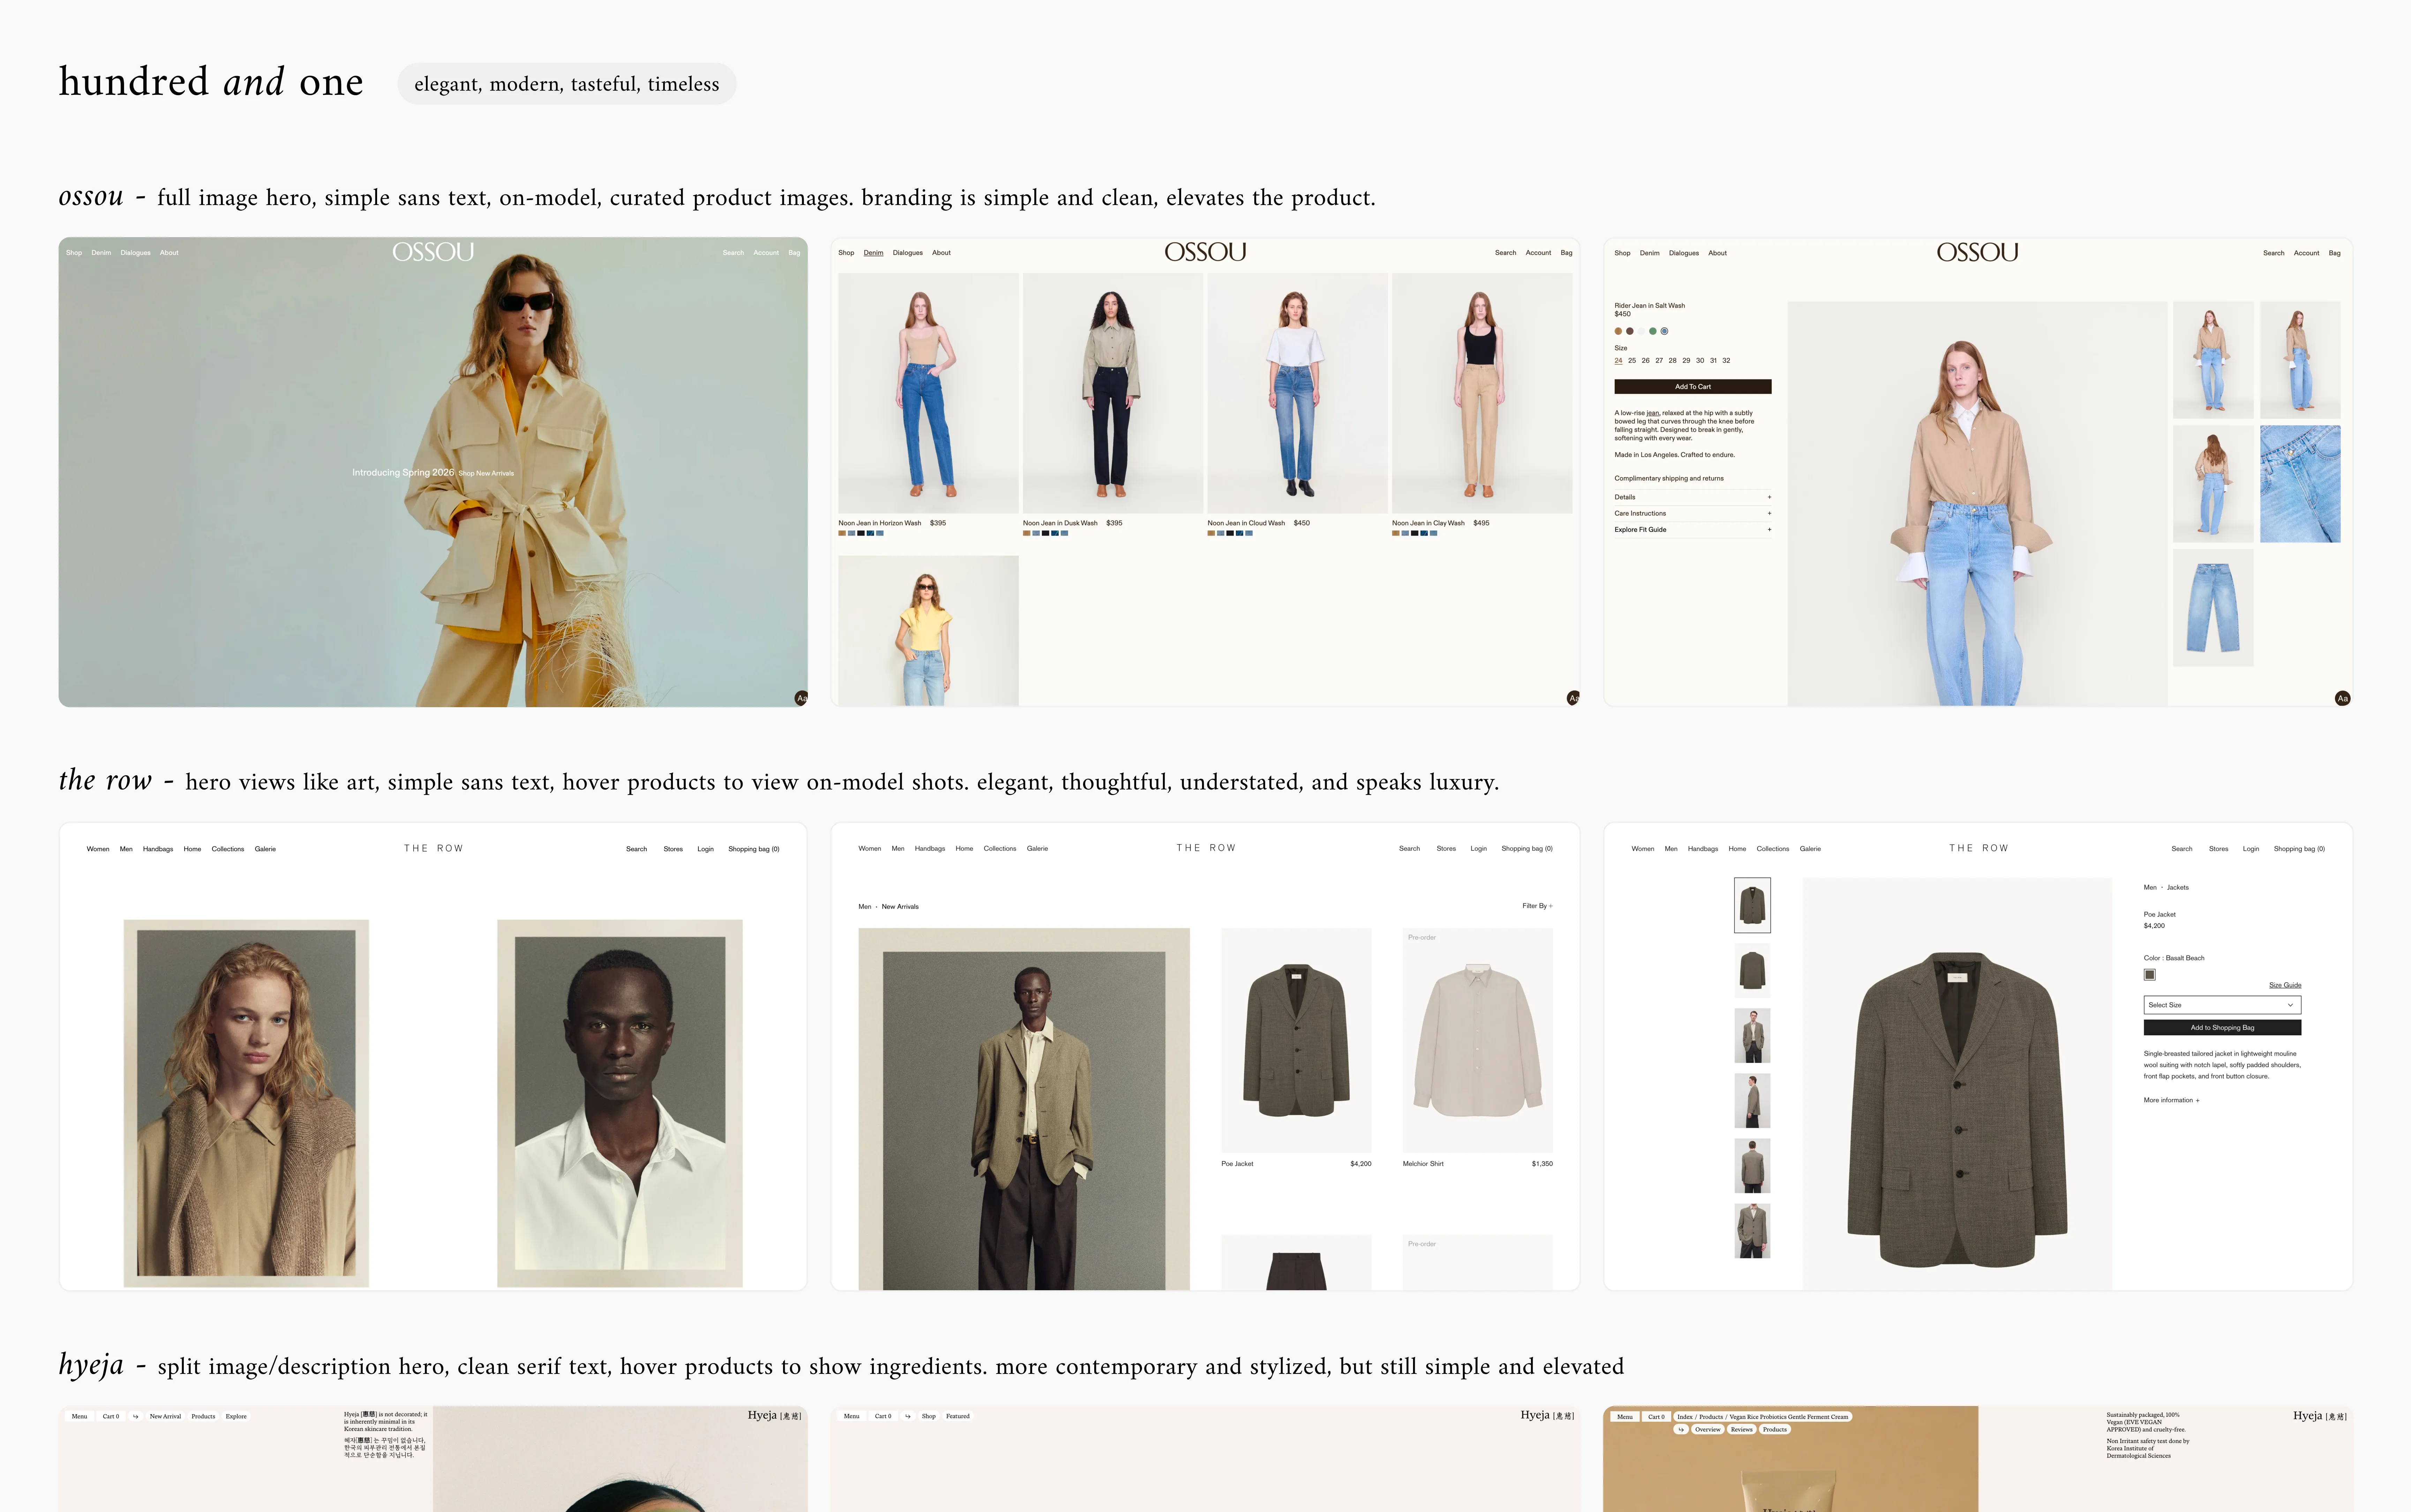Click the OSSOU logo on the hero page
The image size is (2411, 1512).
(433, 252)
